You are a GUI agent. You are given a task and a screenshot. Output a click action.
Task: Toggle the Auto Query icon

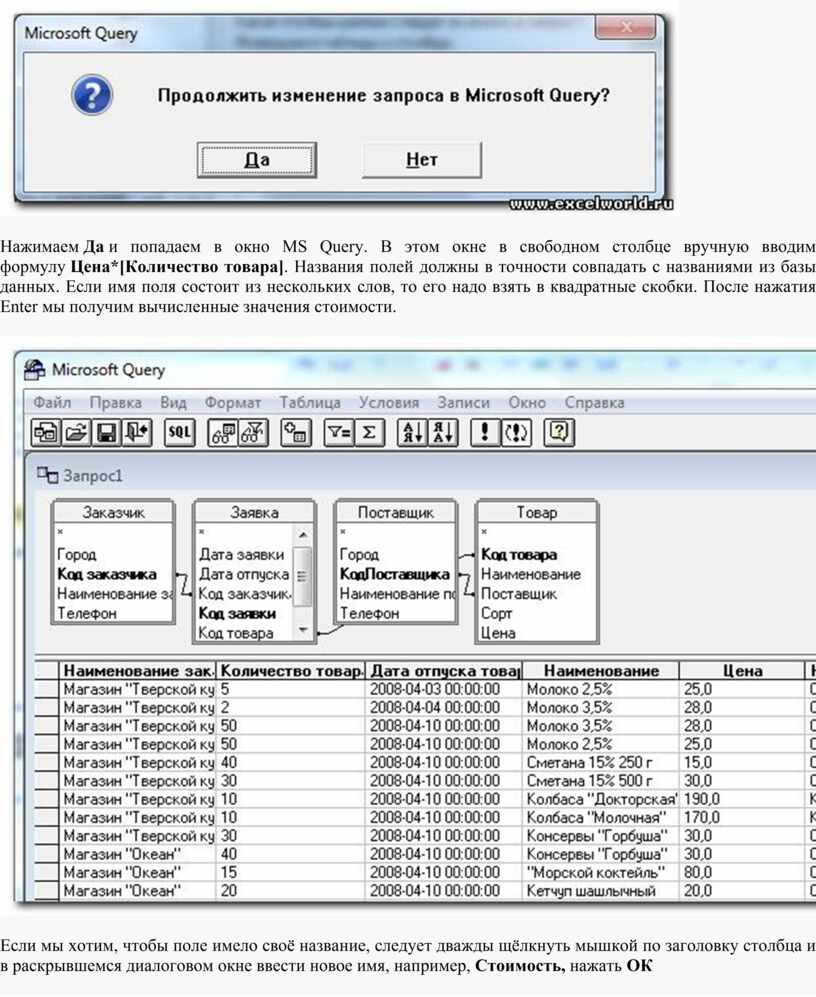[516, 433]
